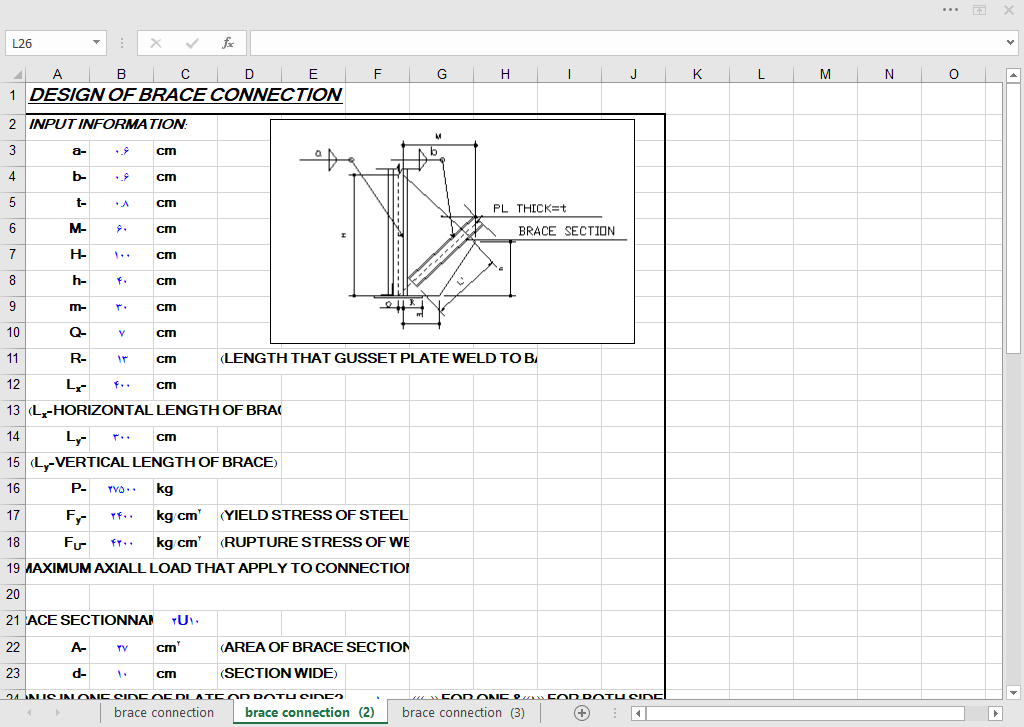Expand the Name Box dropdown arrow
This screenshot has width=1024, height=727.
click(x=97, y=43)
